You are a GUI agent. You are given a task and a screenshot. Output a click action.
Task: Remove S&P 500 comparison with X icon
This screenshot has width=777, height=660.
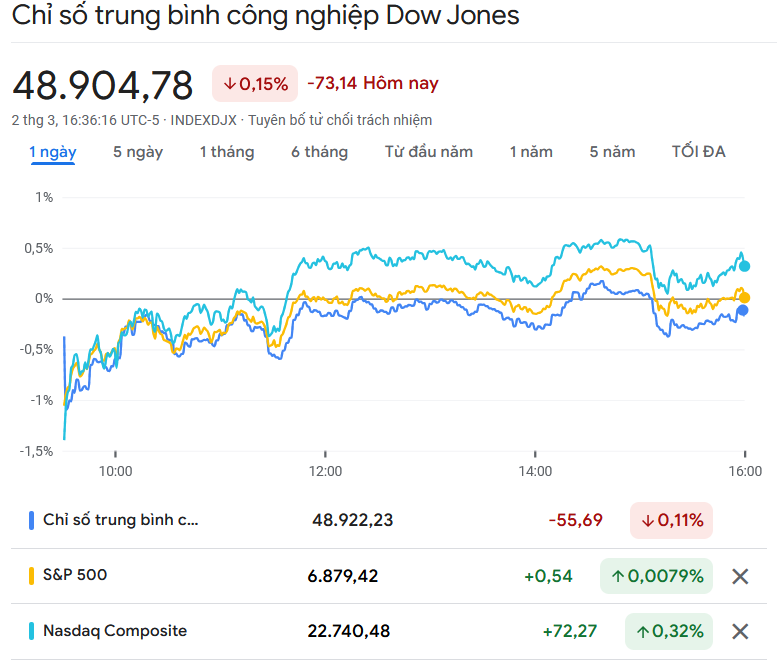740,576
